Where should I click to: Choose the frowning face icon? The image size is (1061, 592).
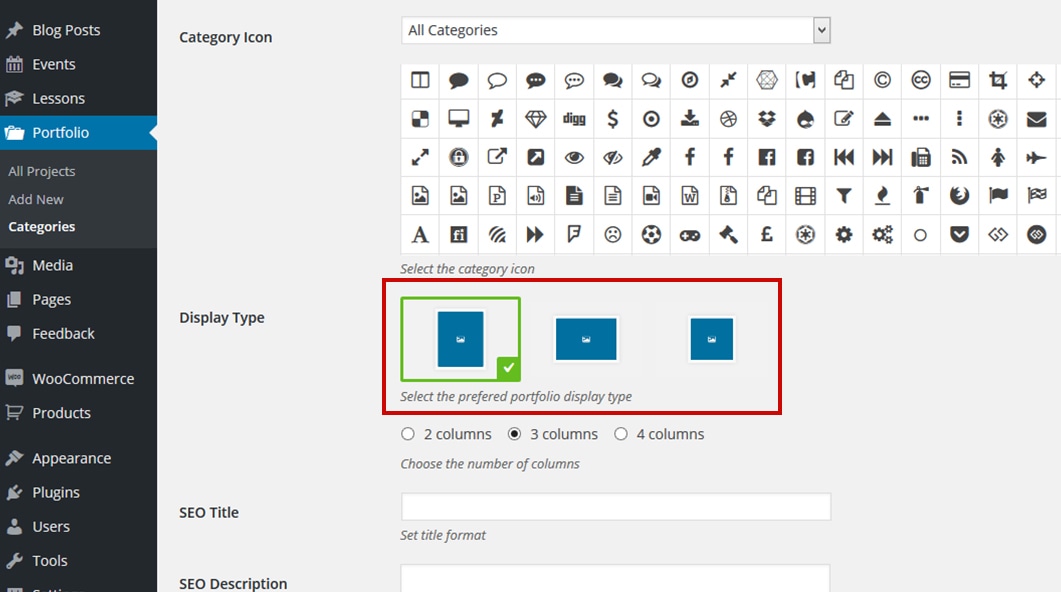612,235
